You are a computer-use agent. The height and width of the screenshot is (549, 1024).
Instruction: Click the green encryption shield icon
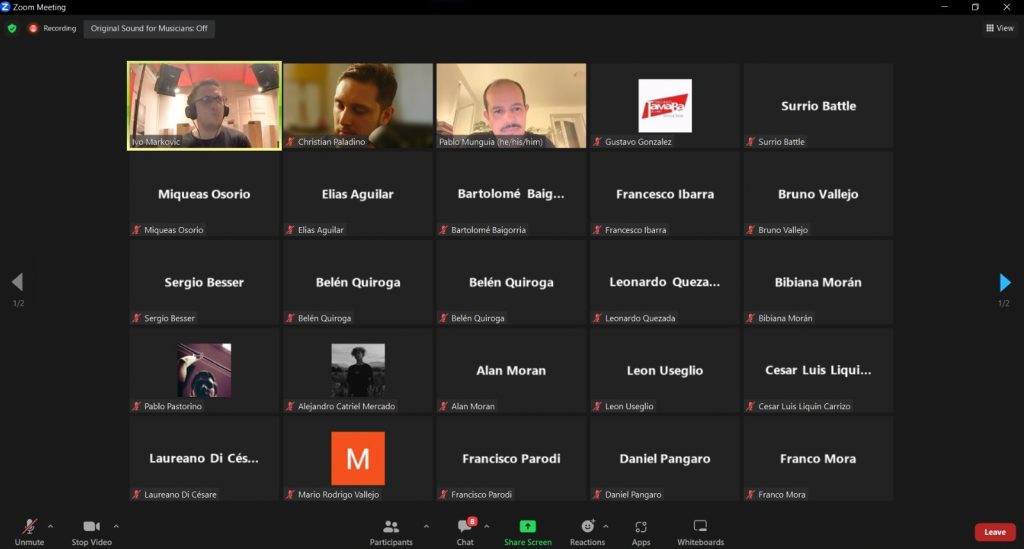(12, 28)
